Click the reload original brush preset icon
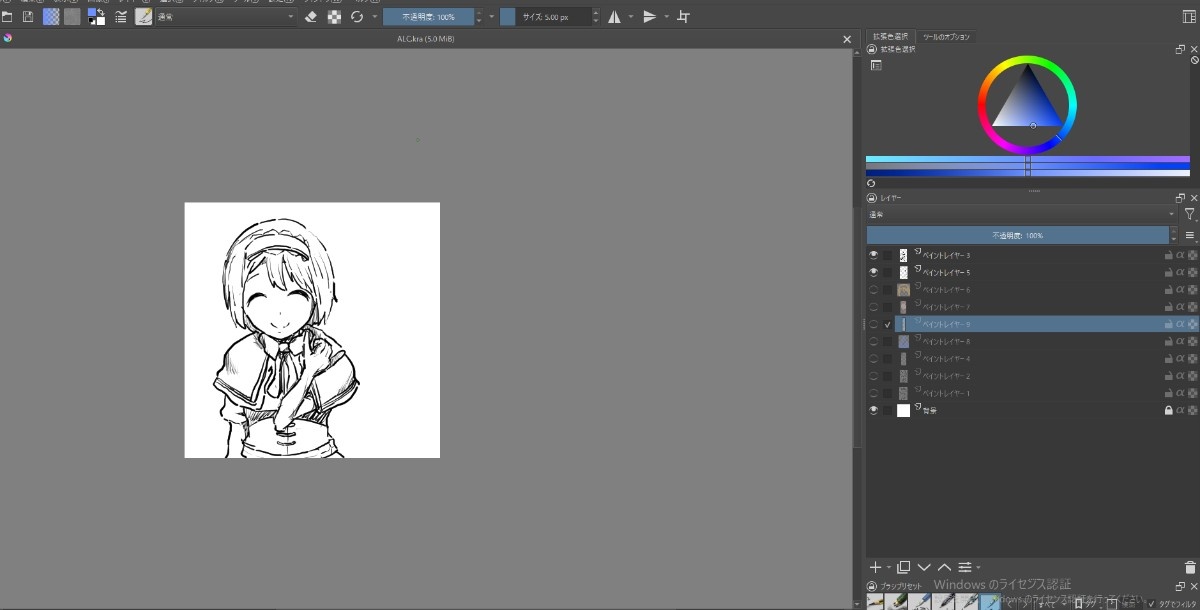The width and height of the screenshot is (1200, 610). pyautogui.click(x=356, y=17)
